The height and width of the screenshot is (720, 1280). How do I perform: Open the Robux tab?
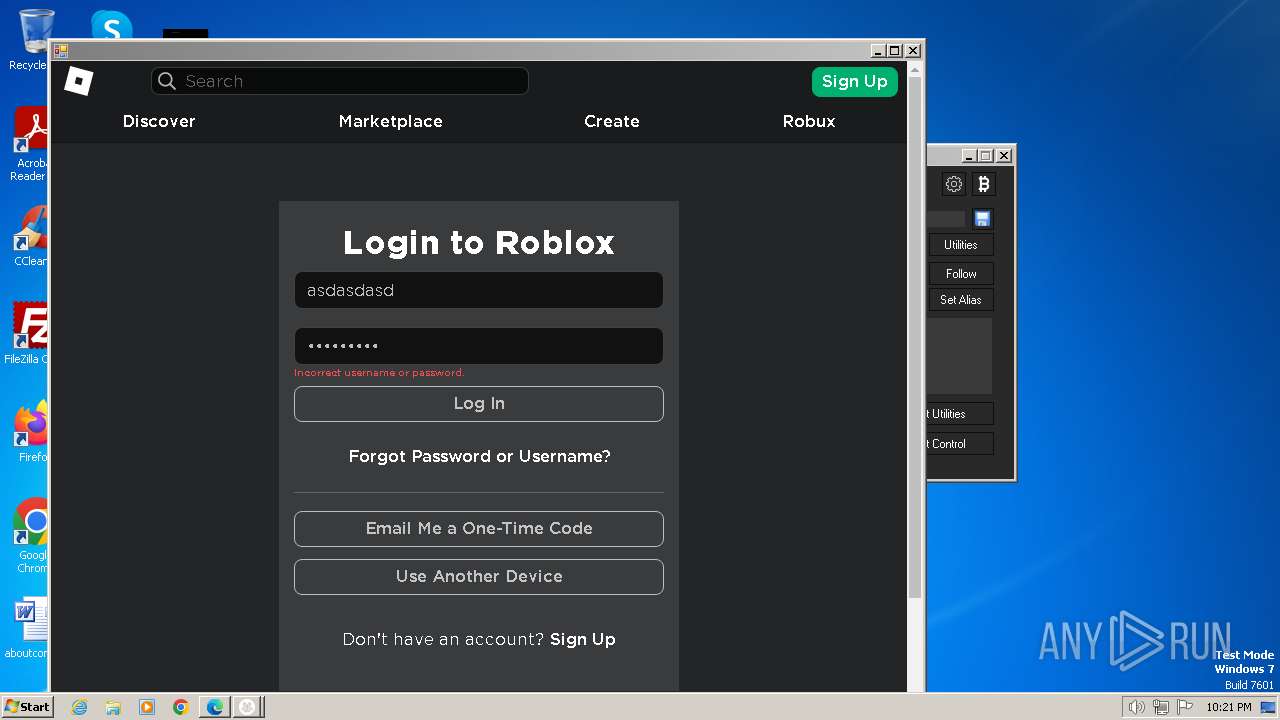coord(809,121)
